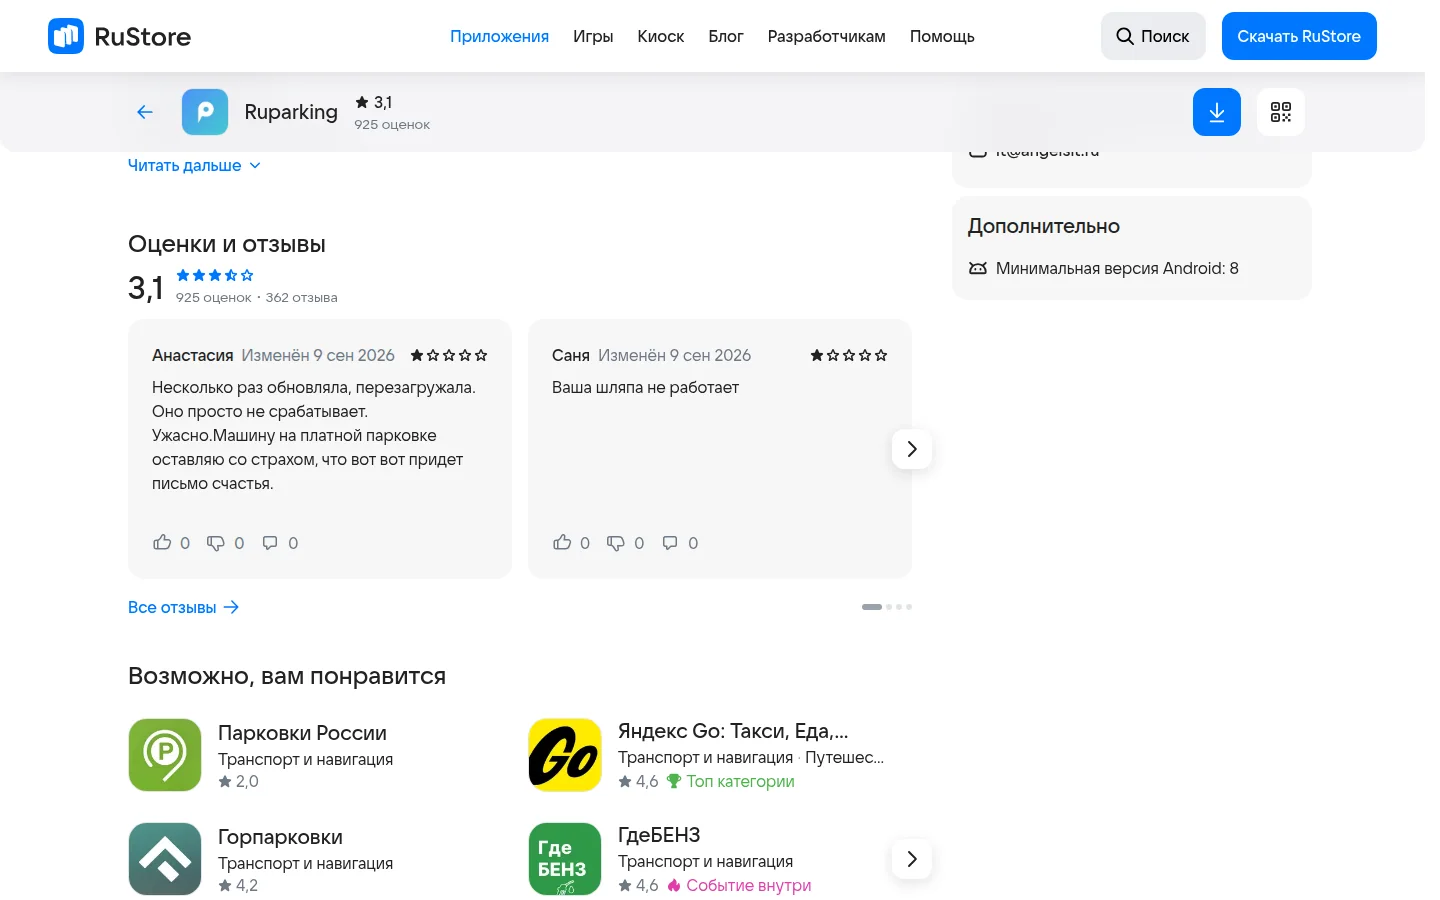This screenshot has height=900, width=1440.
Task: Show more recommended apps with right chevron
Action: 912,859
